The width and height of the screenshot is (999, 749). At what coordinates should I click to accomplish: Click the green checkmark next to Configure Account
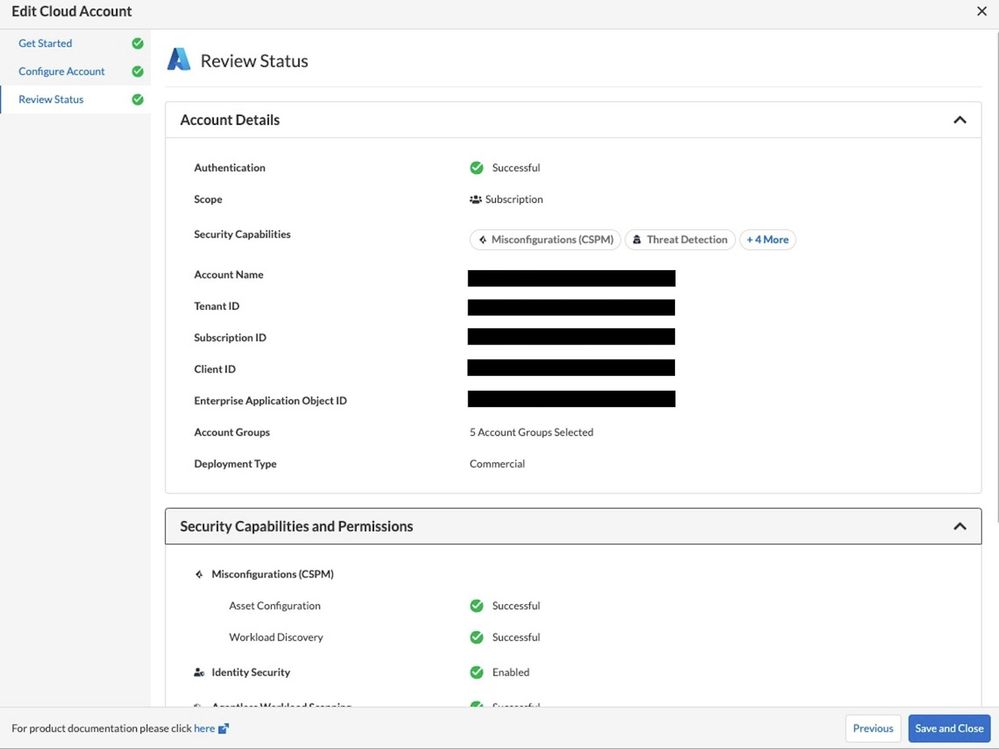coord(137,72)
